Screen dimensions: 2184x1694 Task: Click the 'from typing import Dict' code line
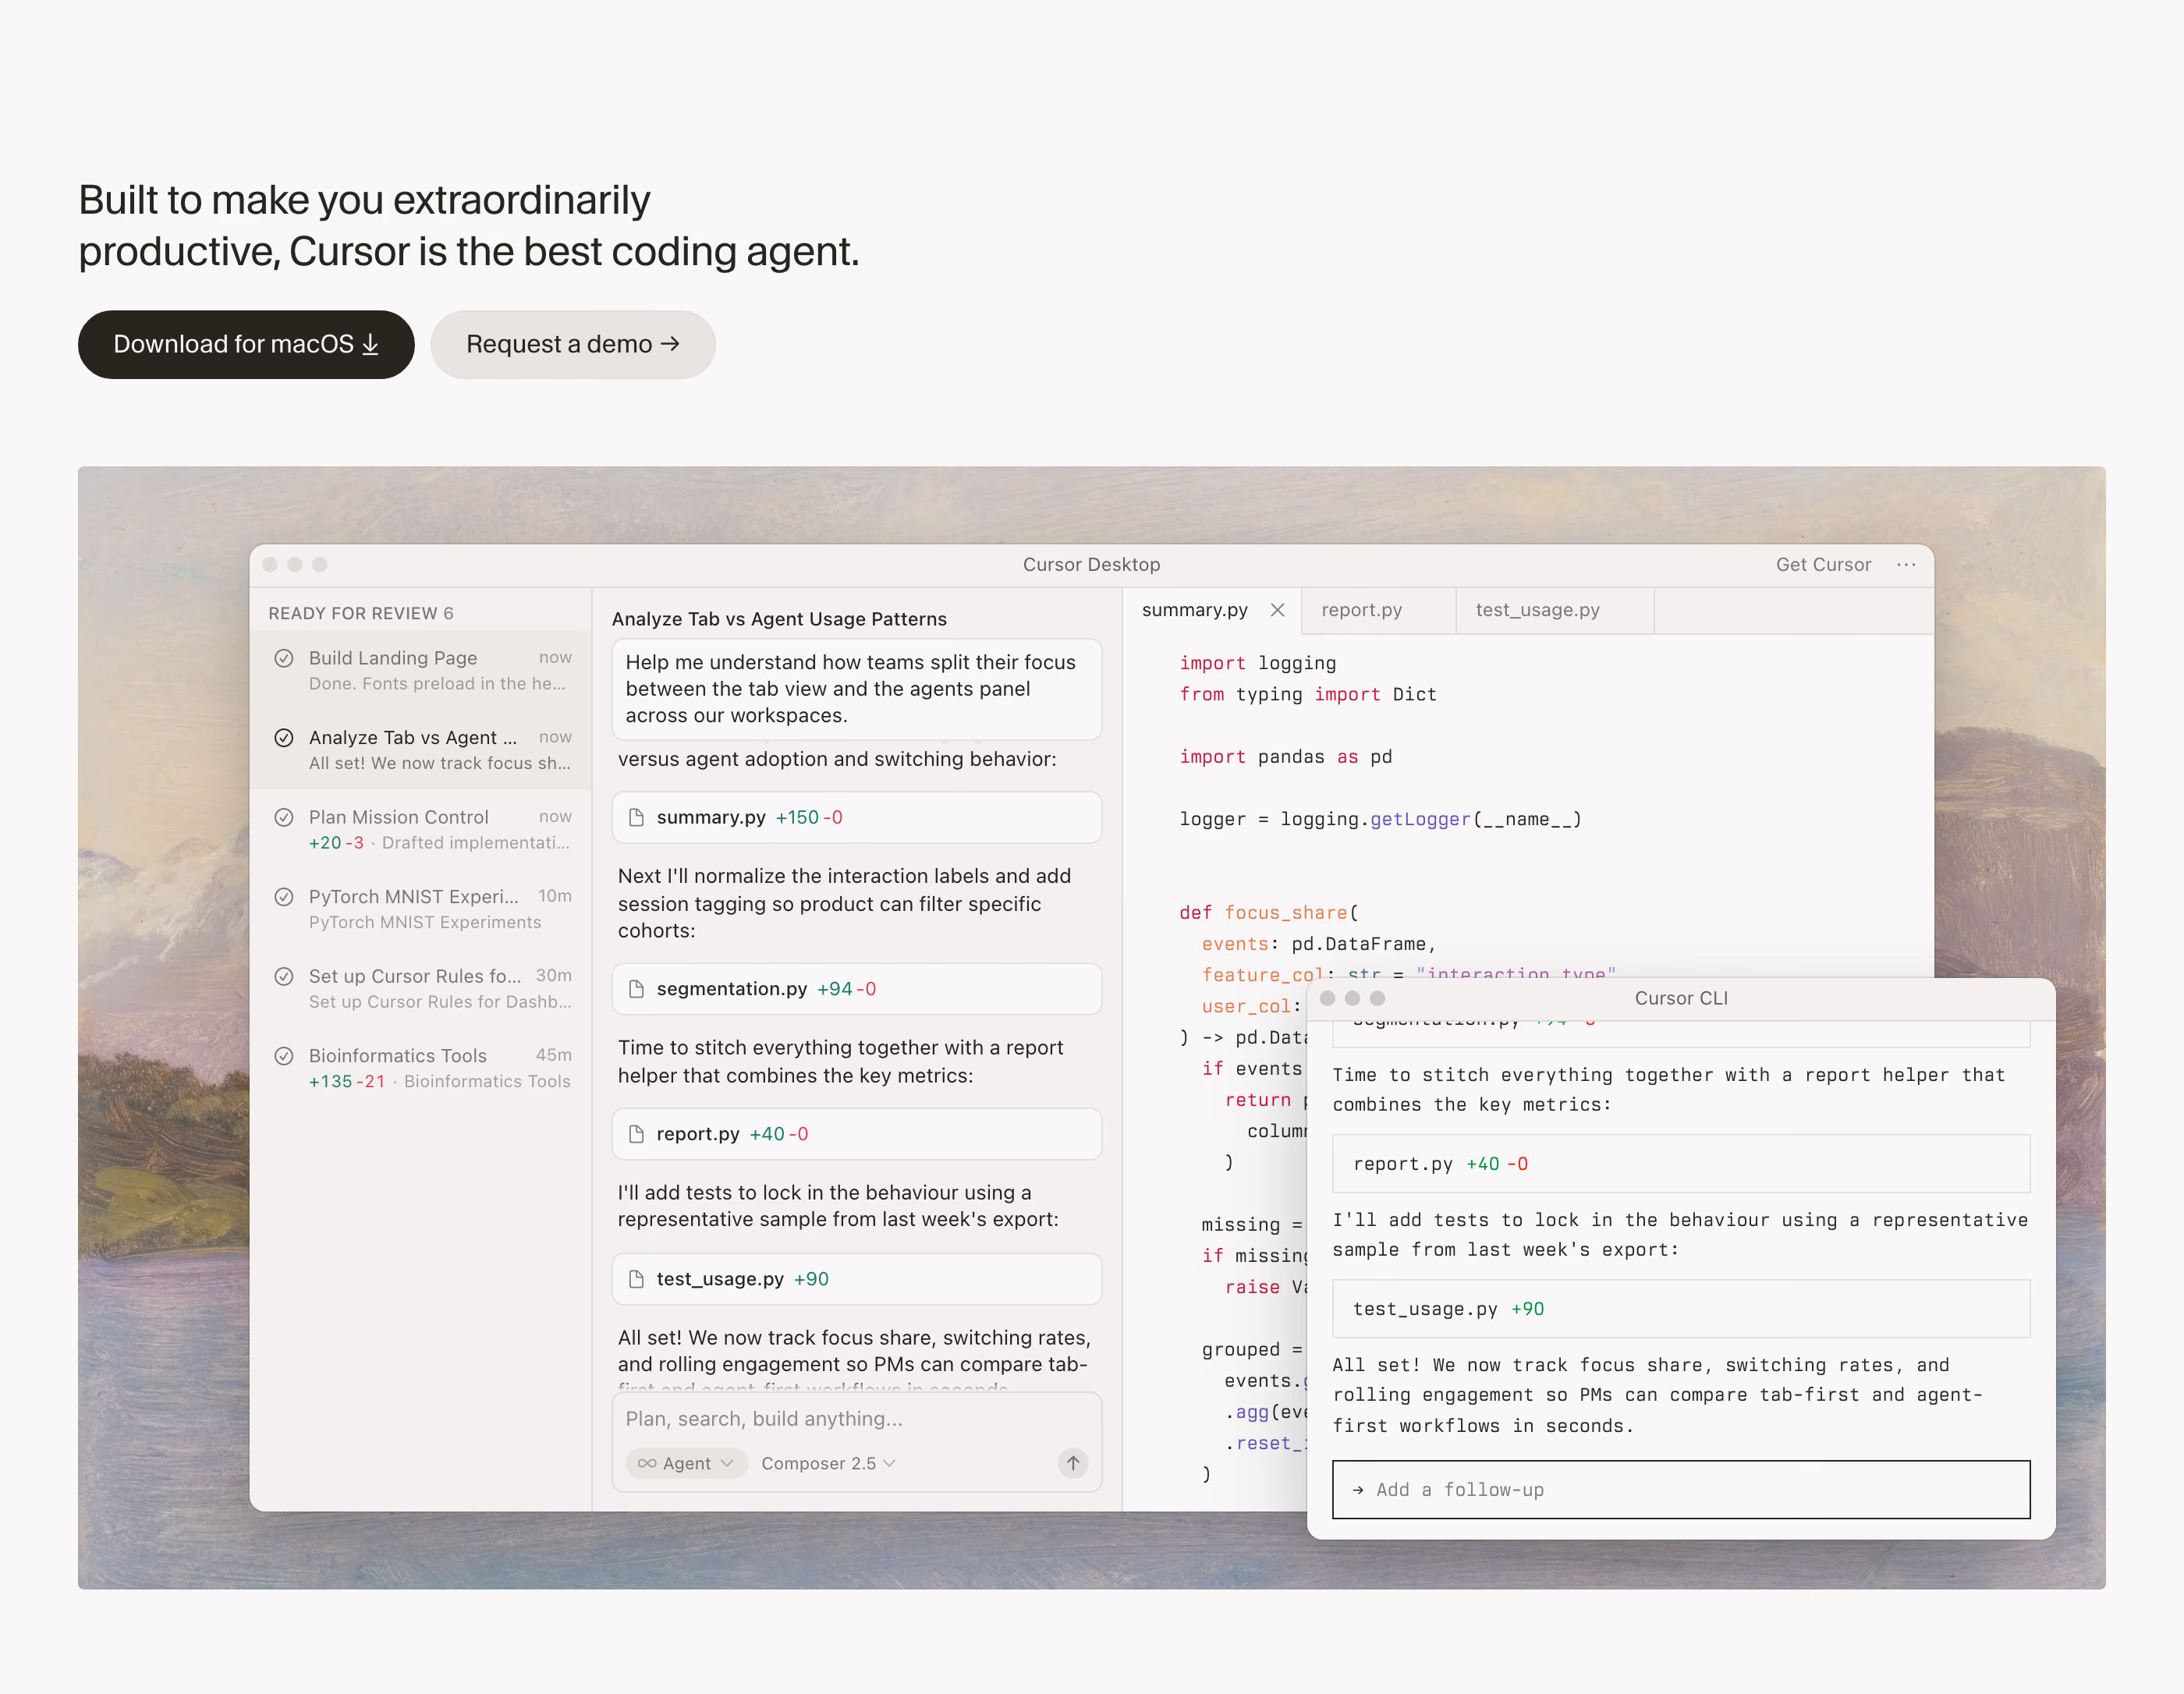(1308, 694)
